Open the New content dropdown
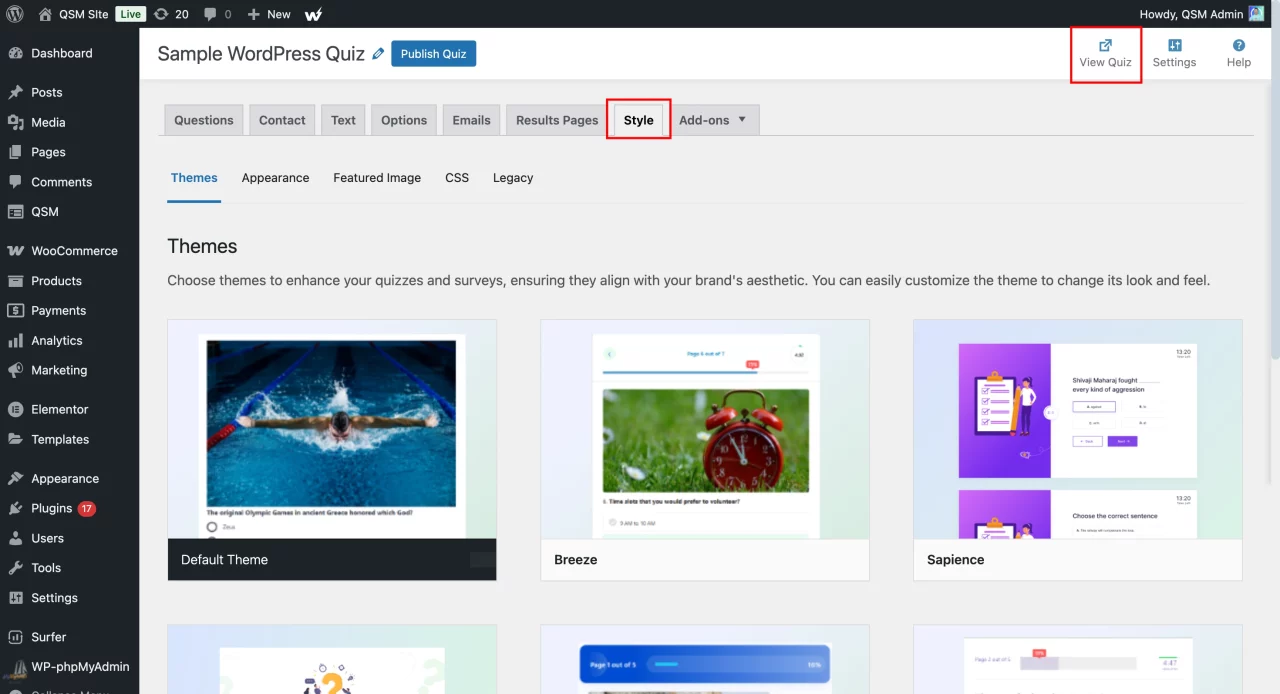Viewport: 1280px width, 694px height. coord(269,14)
